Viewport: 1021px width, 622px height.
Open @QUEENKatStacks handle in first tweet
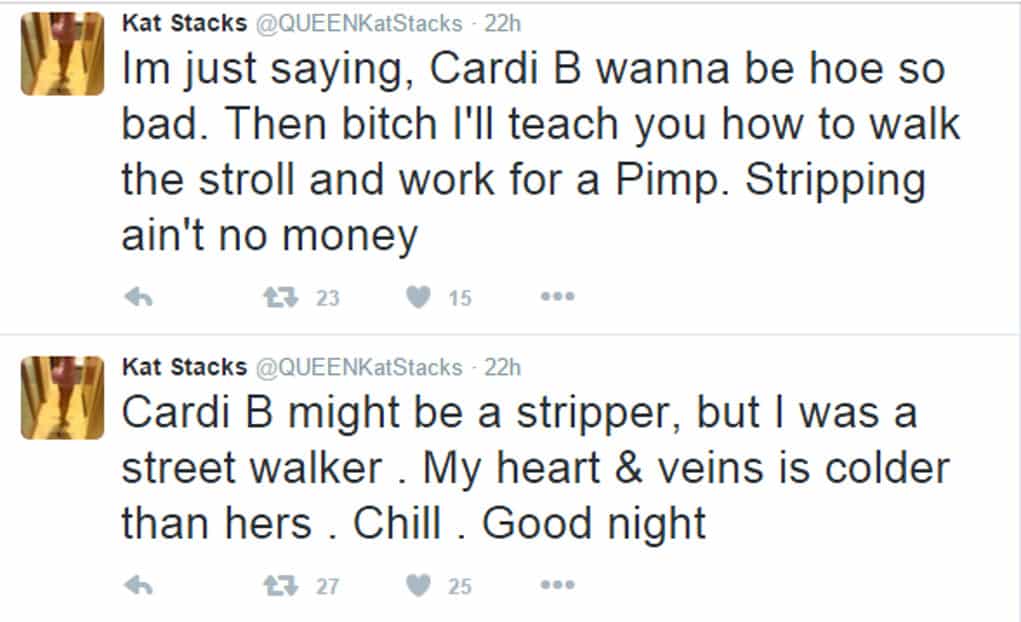tap(359, 24)
